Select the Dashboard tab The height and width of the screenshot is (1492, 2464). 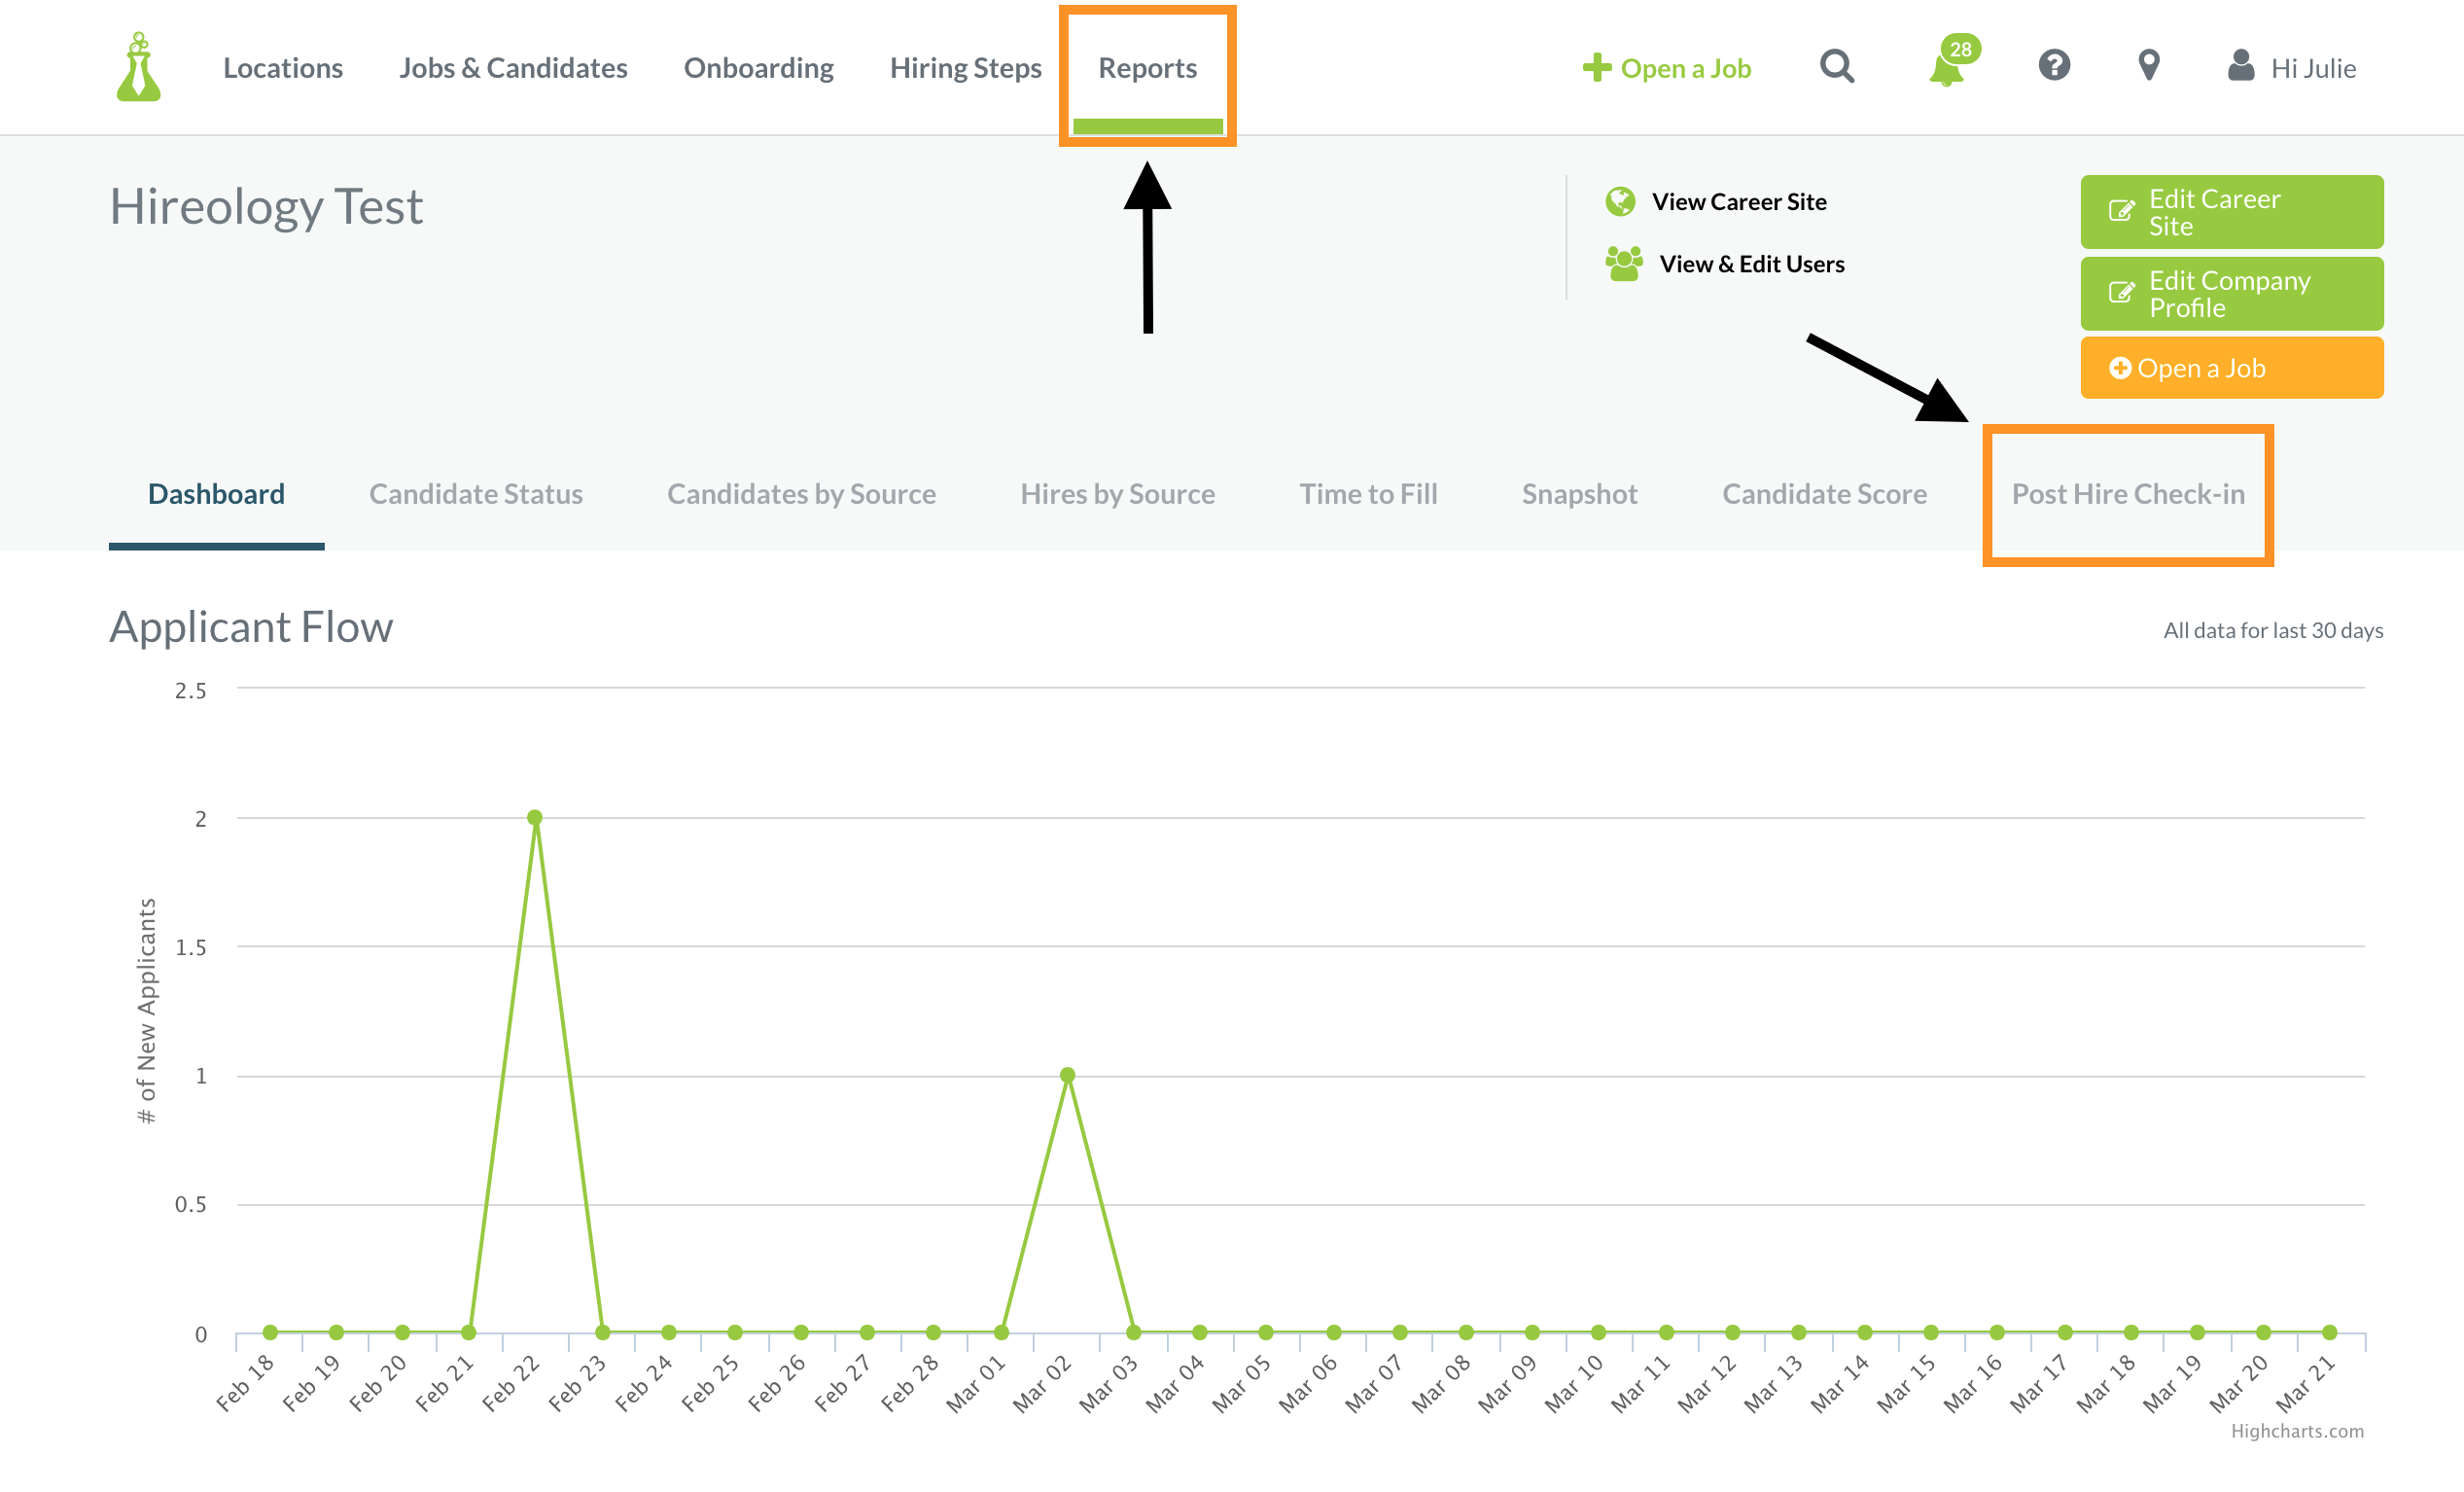(x=216, y=493)
